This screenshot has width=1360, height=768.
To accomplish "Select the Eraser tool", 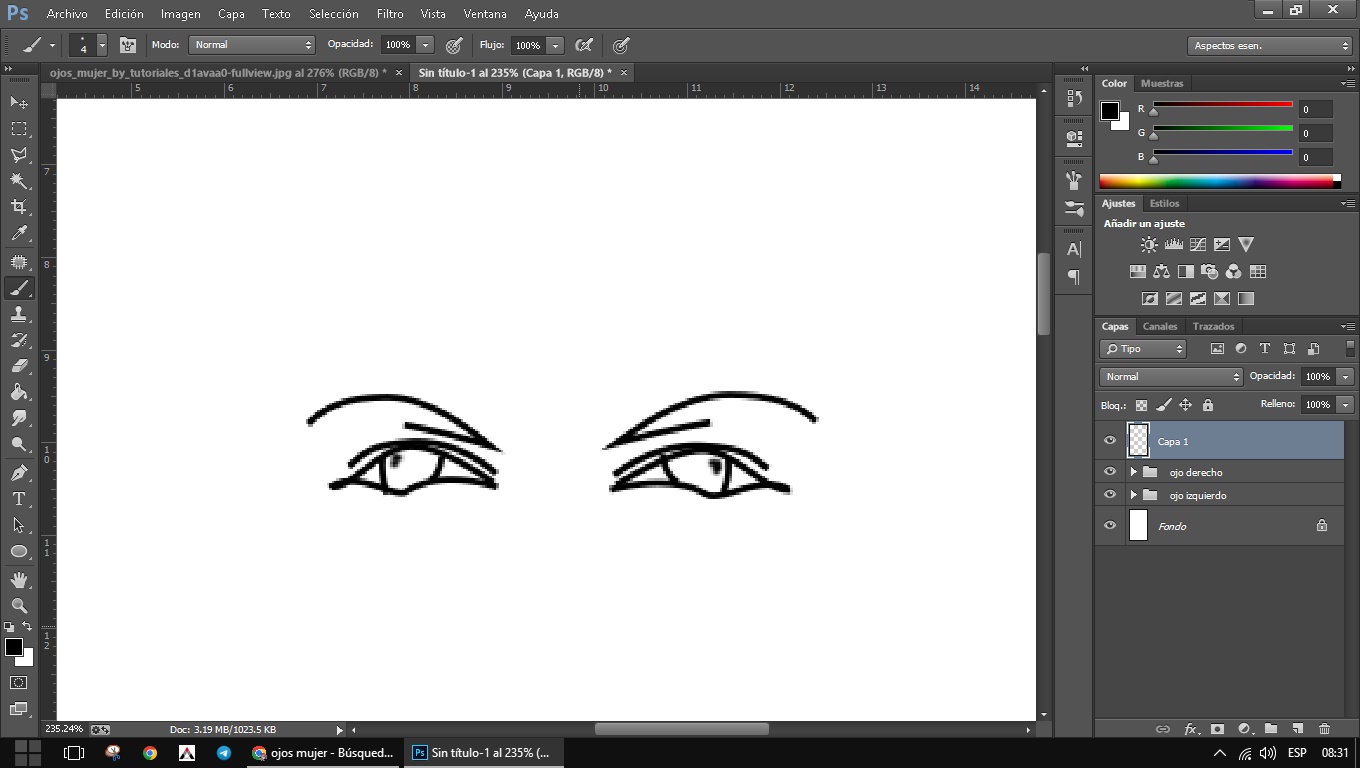I will pos(19,366).
